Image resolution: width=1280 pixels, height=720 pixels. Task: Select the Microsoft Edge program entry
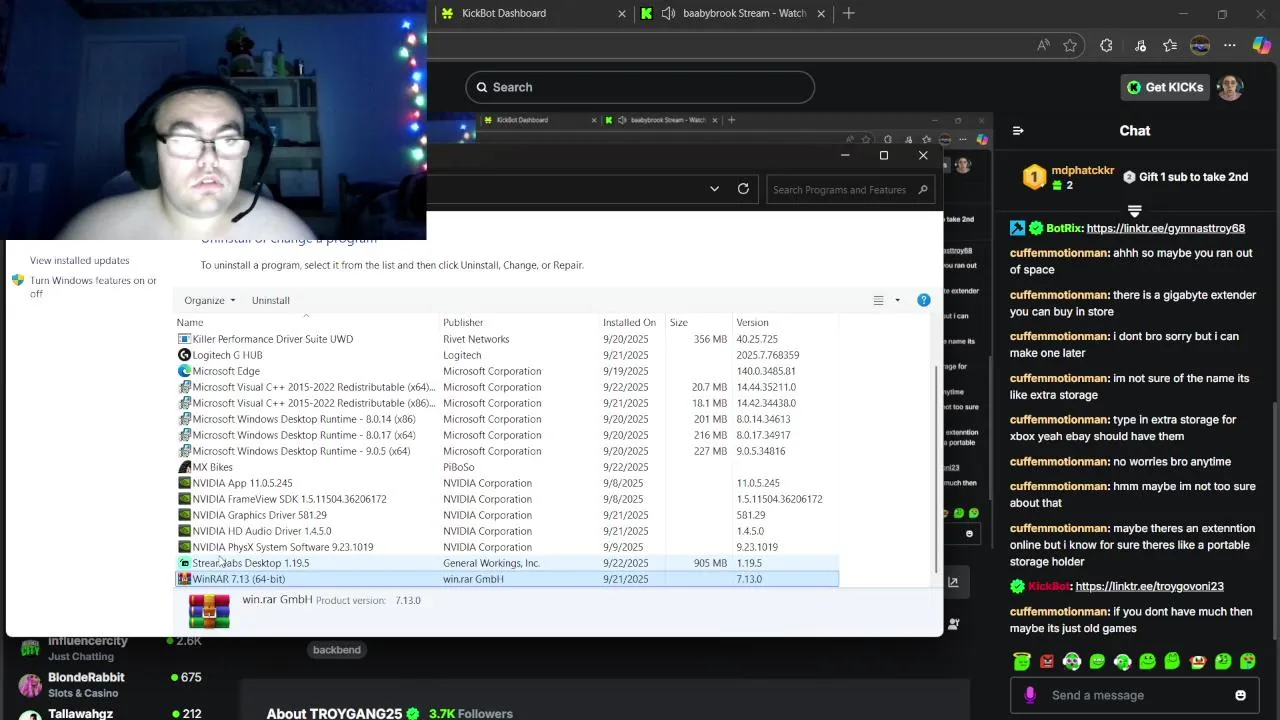[x=507, y=371]
